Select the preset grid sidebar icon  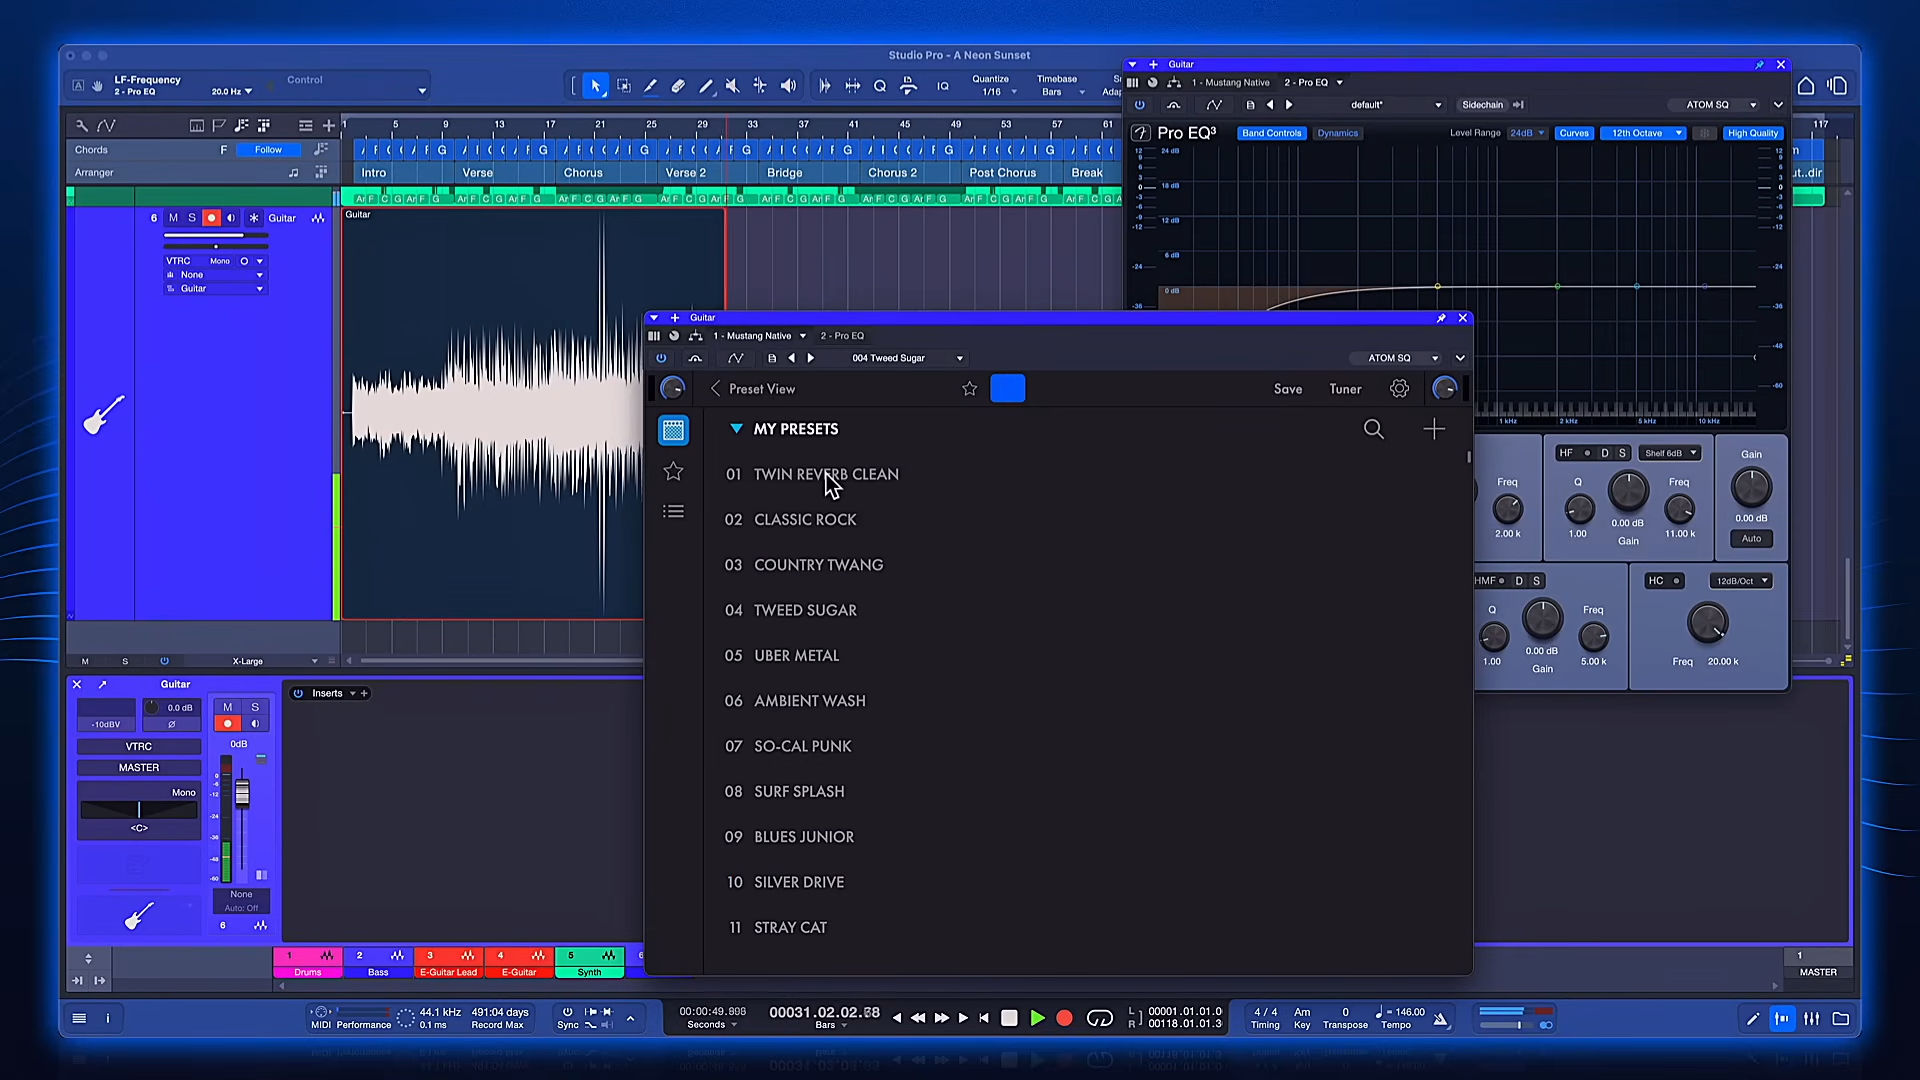coord(673,430)
